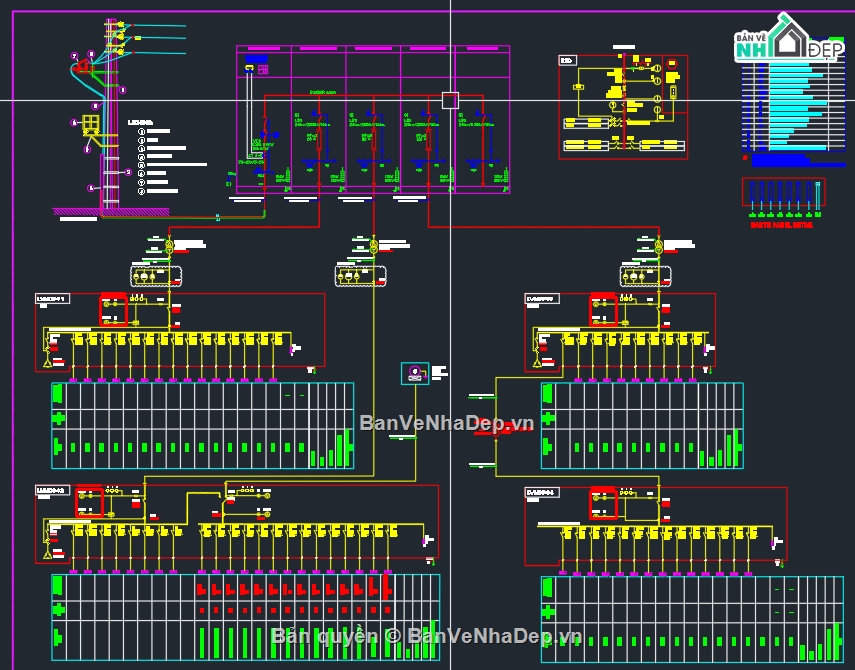This screenshot has width=855, height=670.
Task: Select the yellow transformer symbol above the top-left panel
Action: click(x=169, y=246)
